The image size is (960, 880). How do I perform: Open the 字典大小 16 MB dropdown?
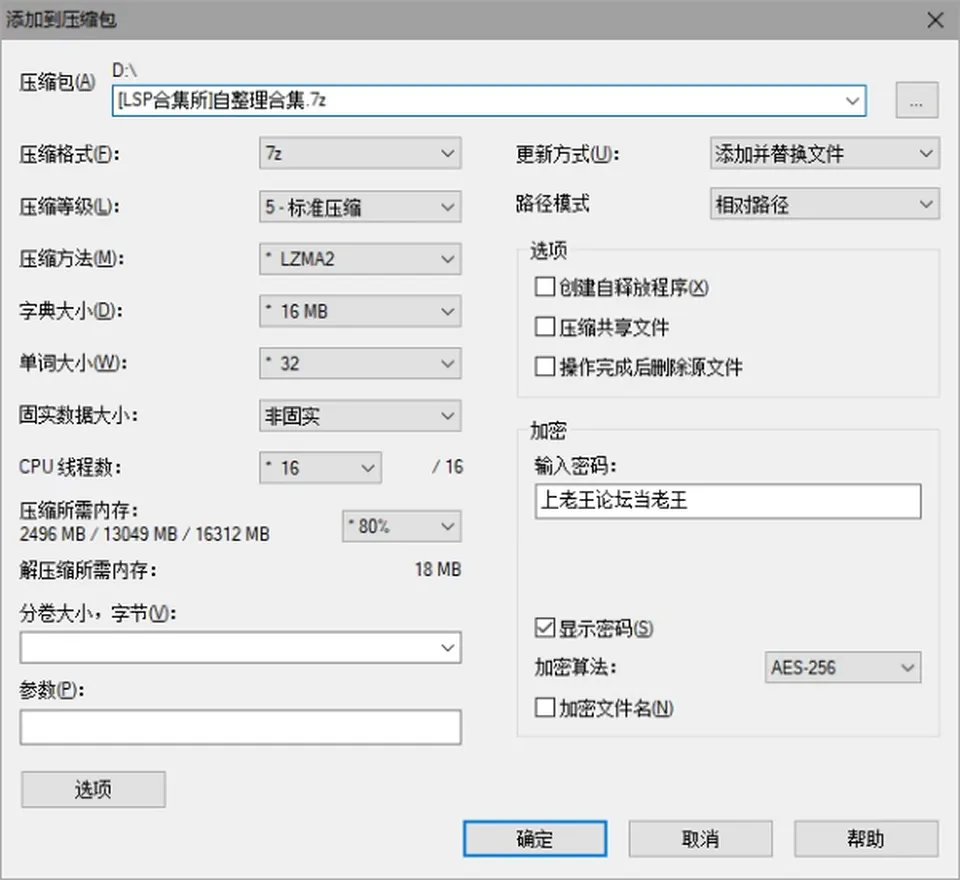click(360, 311)
